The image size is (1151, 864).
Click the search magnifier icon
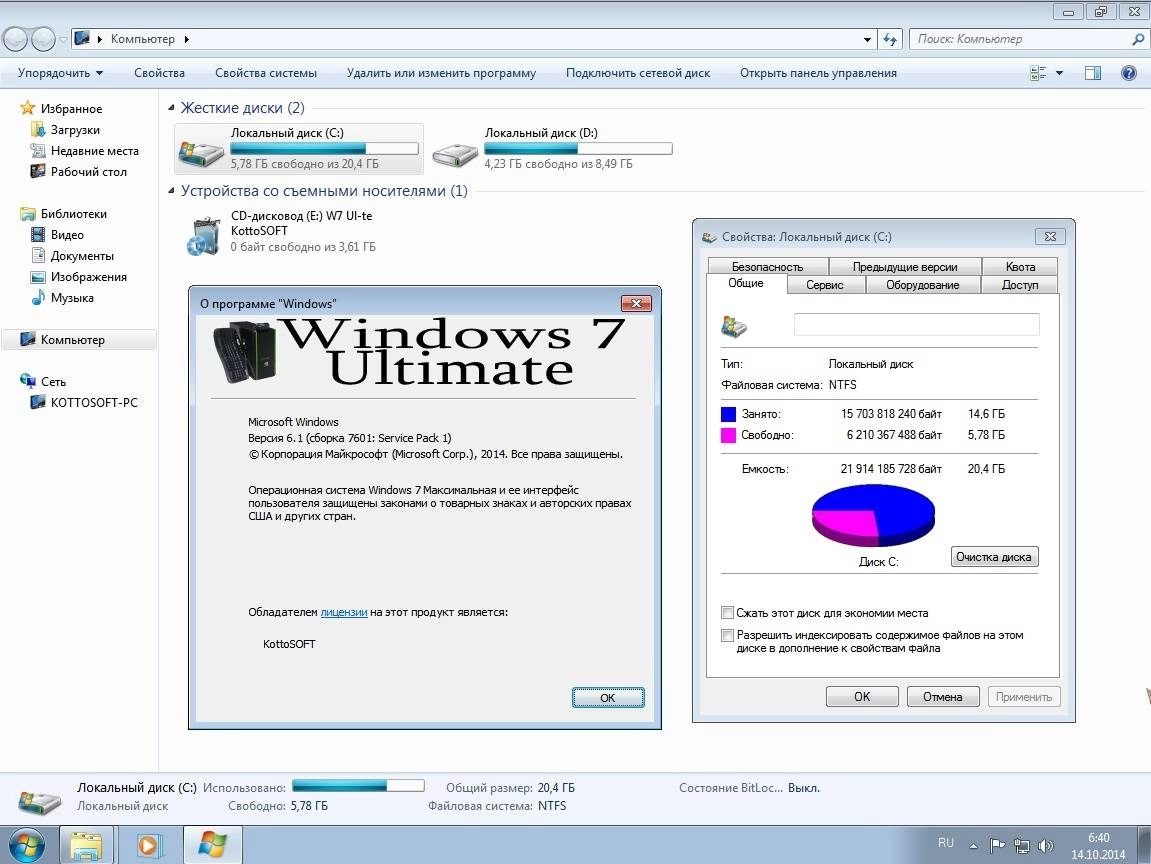(1138, 40)
